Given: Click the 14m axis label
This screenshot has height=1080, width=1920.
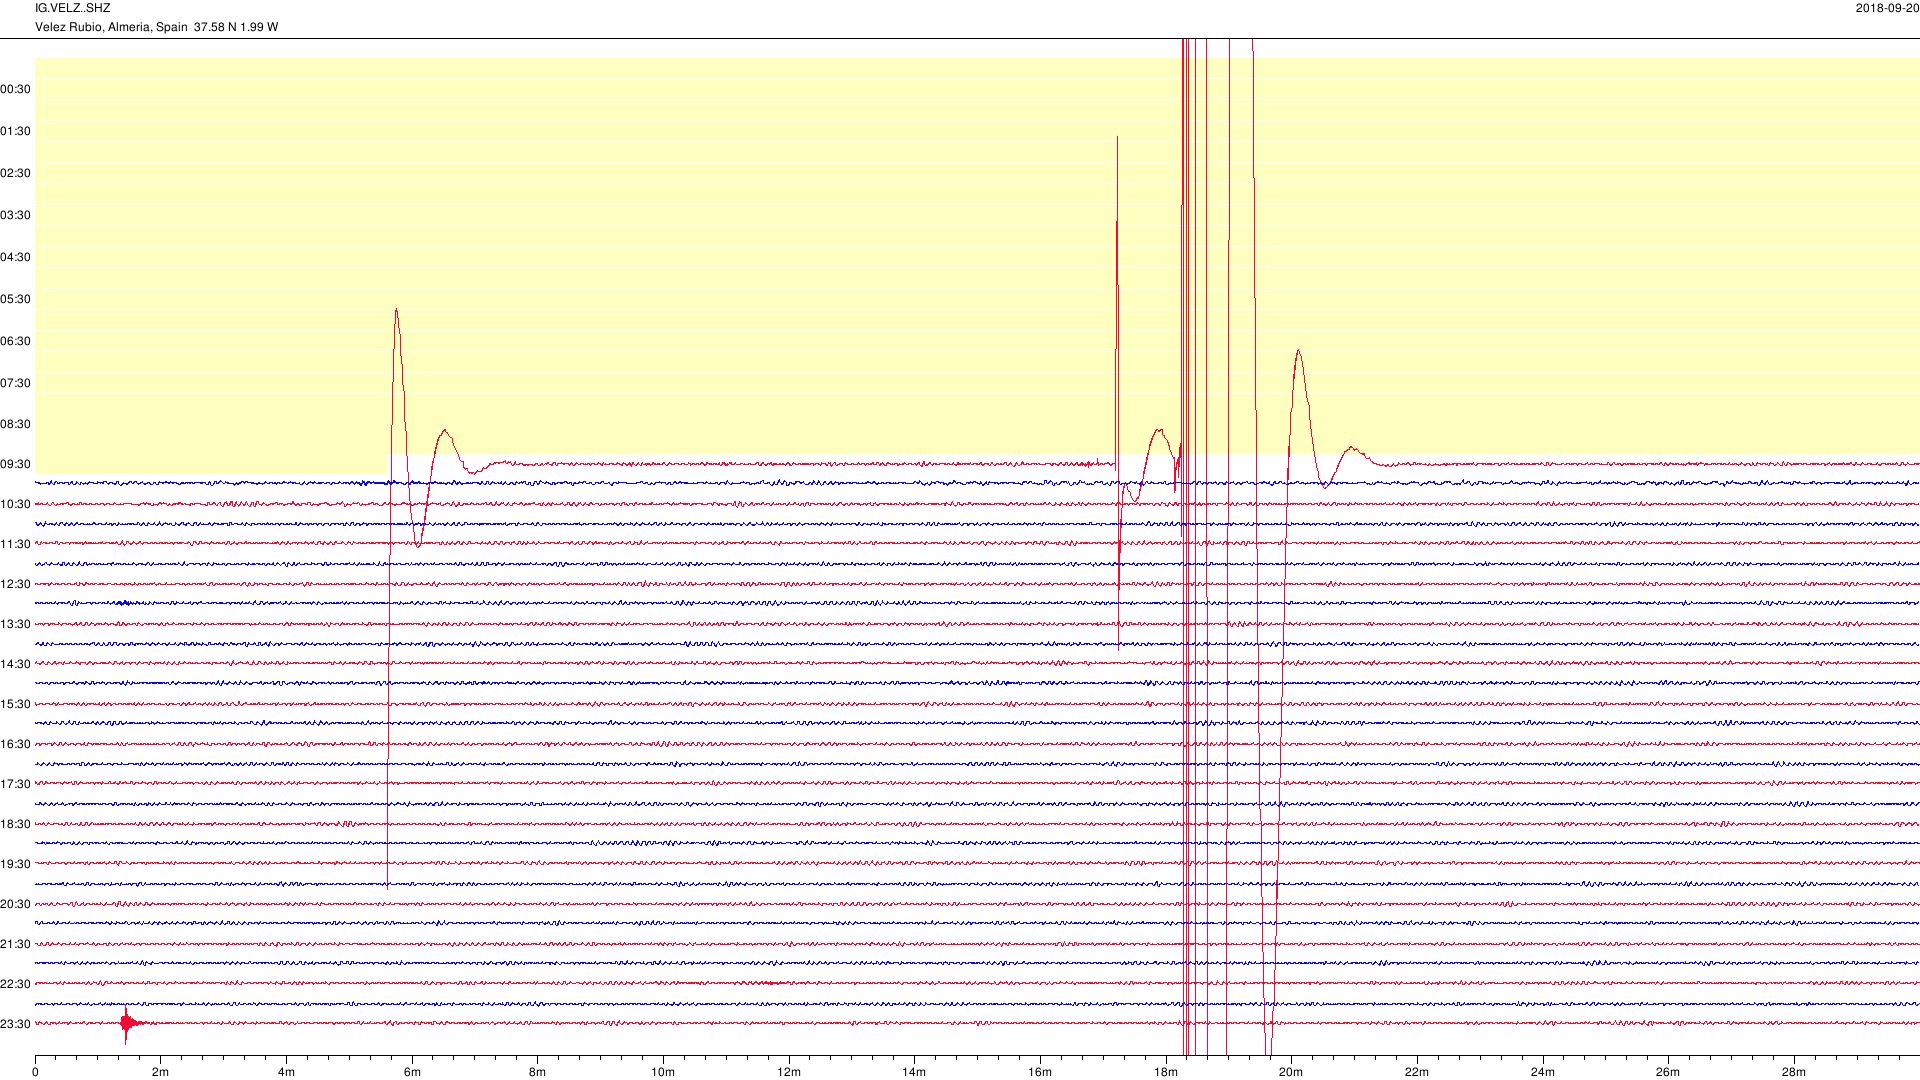Looking at the screenshot, I should click(914, 1072).
